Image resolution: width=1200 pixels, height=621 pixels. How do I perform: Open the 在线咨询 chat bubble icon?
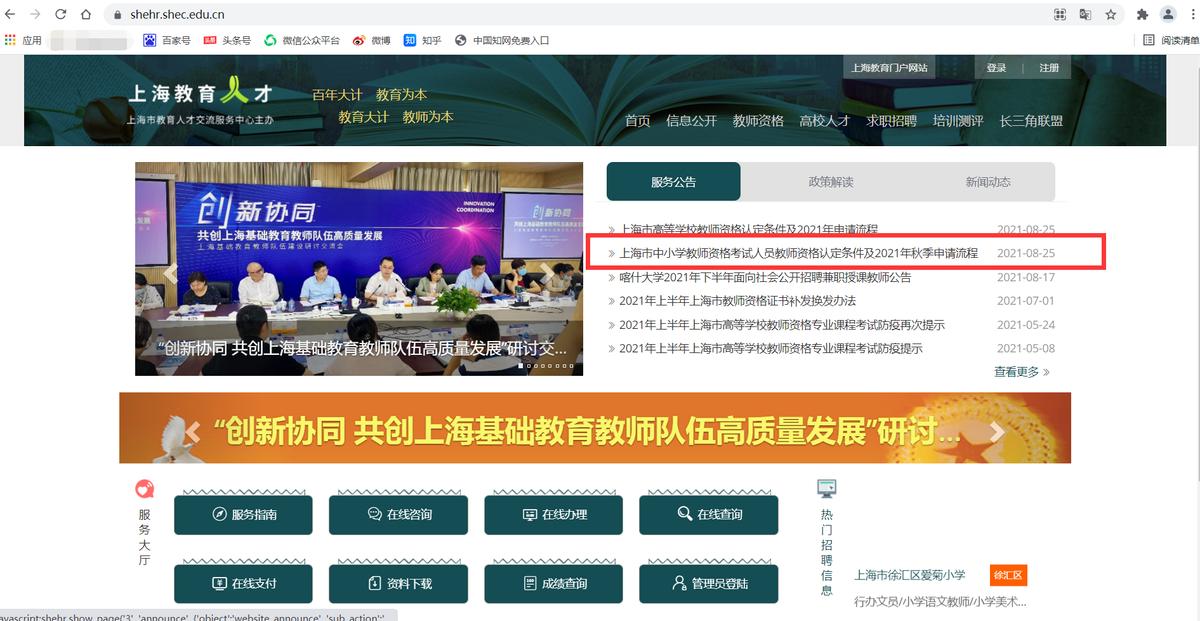click(x=375, y=513)
